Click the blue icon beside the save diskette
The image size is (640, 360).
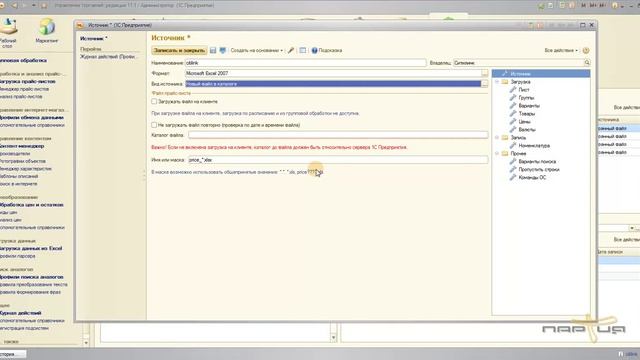[x=222, y=50]
